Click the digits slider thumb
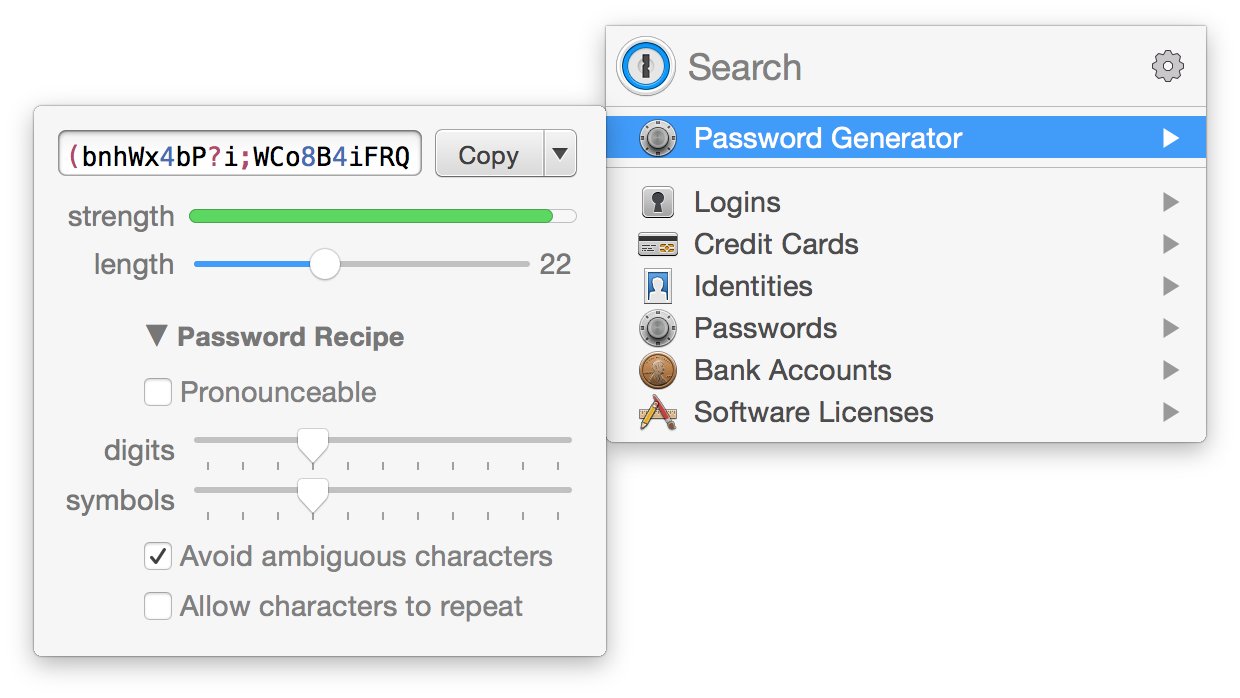 coord(313,444)
